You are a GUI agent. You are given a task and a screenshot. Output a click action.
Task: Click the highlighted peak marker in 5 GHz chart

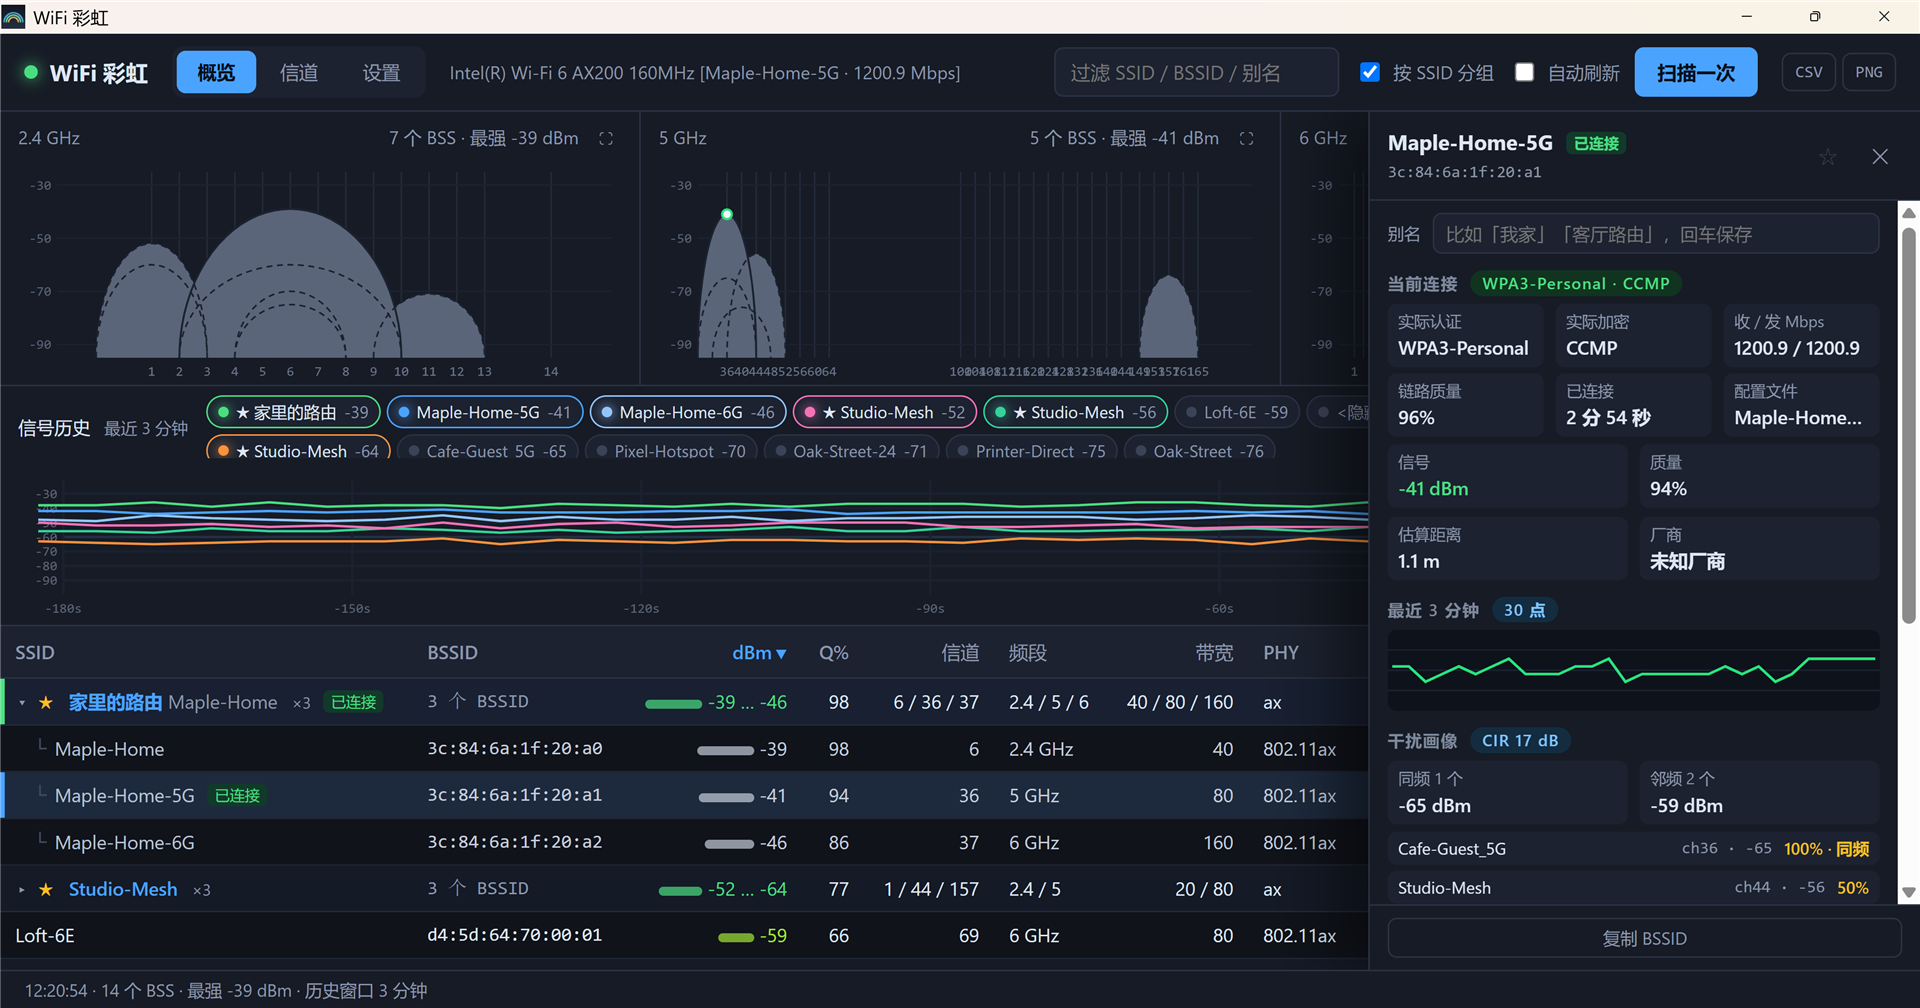point(727,214)
